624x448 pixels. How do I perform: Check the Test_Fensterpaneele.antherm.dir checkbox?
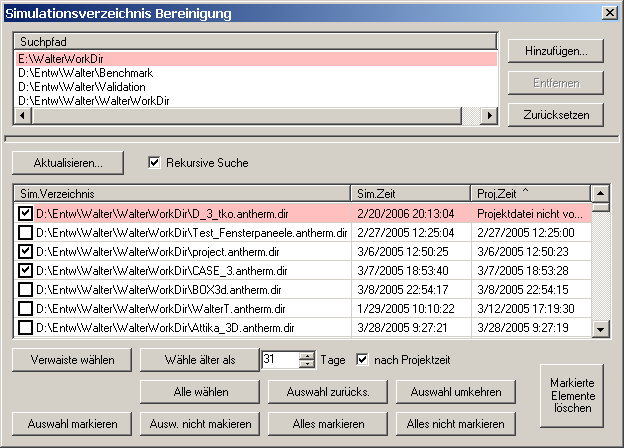click(25, 232)
